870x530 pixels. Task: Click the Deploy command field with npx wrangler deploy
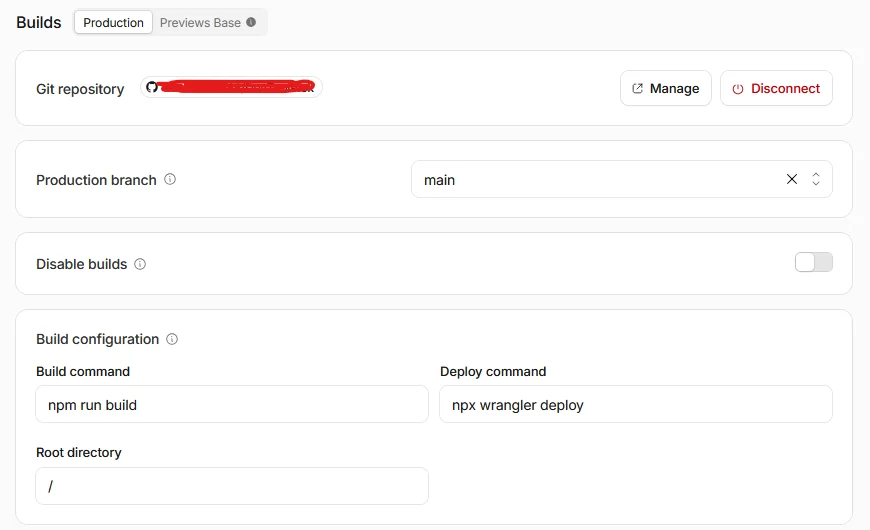(x=636, y=405)
